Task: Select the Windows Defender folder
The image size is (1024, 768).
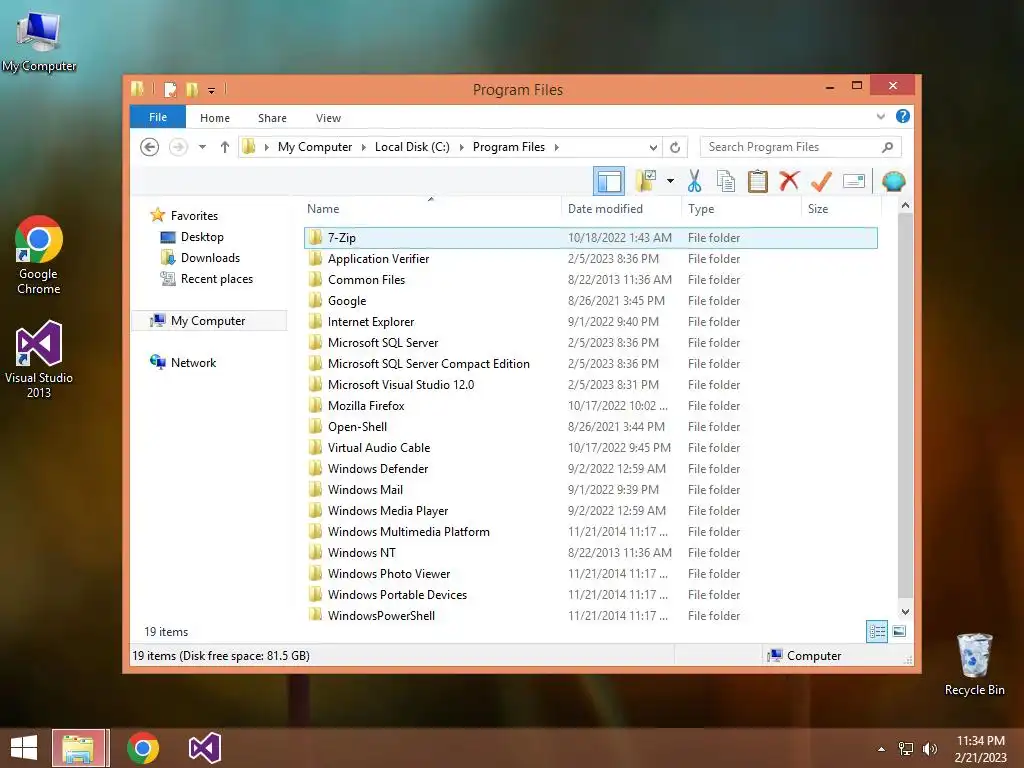Action: coord(590,468)
